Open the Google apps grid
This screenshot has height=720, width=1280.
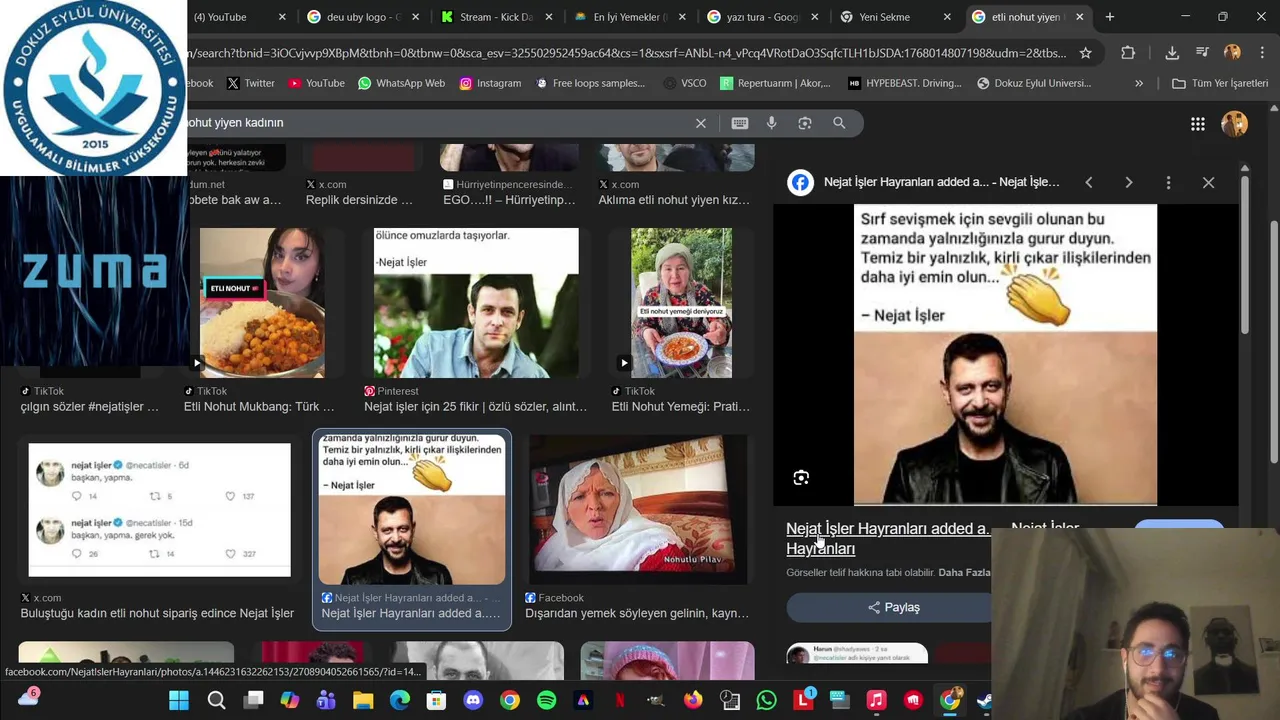pos(1197,124)
